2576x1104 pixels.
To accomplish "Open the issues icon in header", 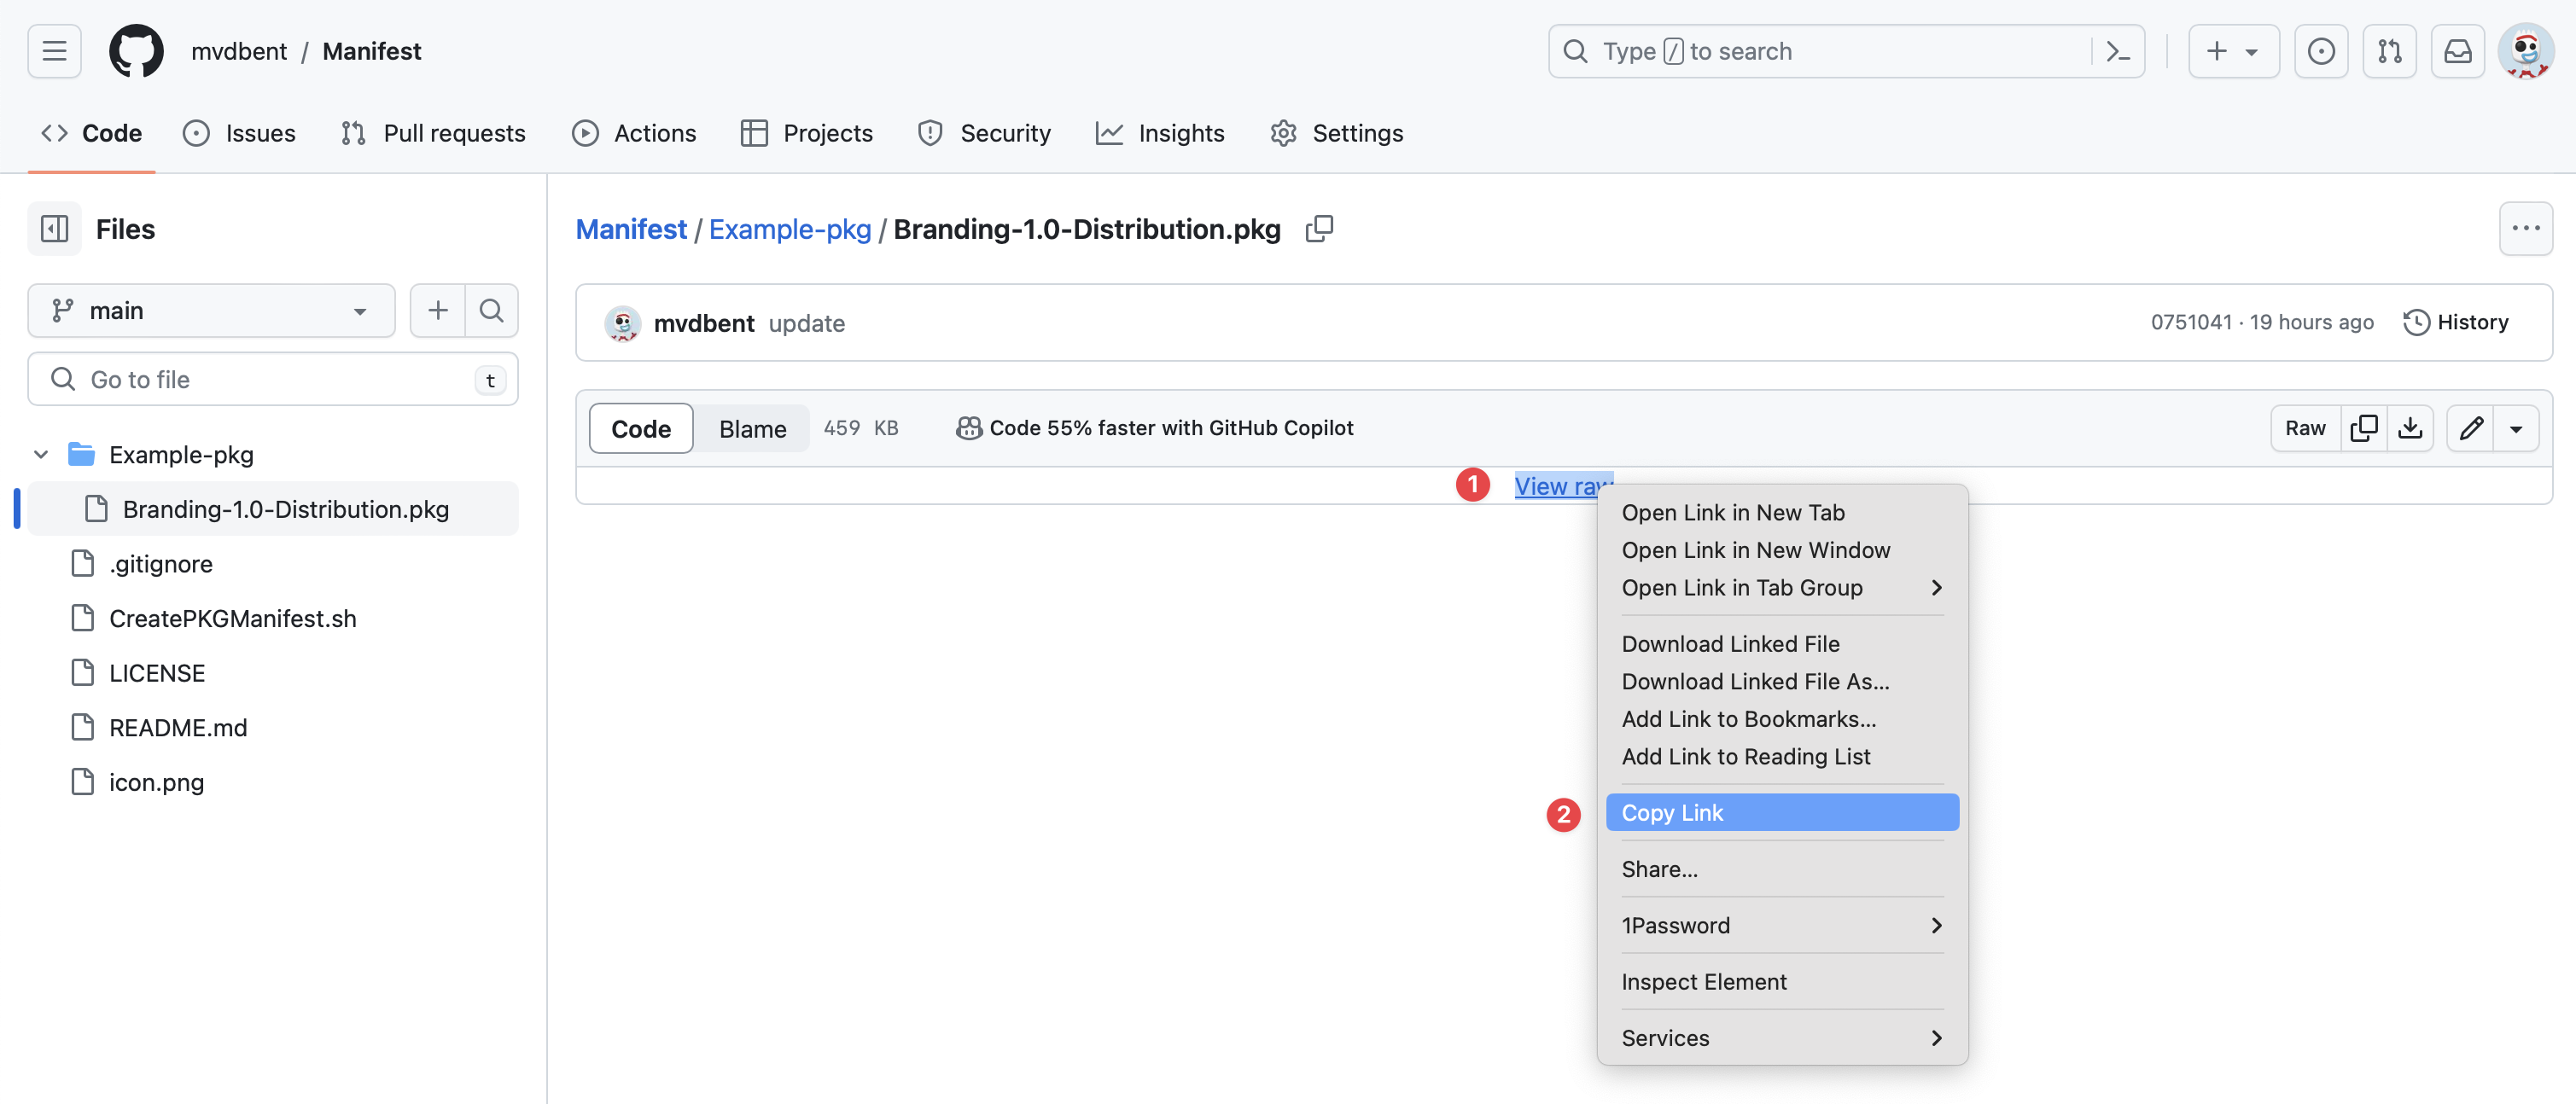I will coord(2321,51).
